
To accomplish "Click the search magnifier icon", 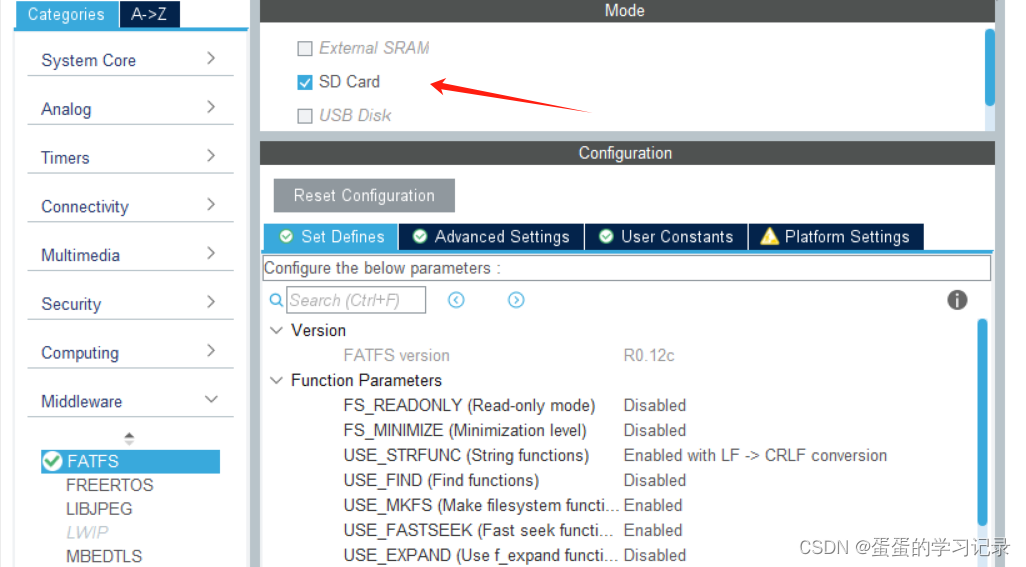I will 276,300.
